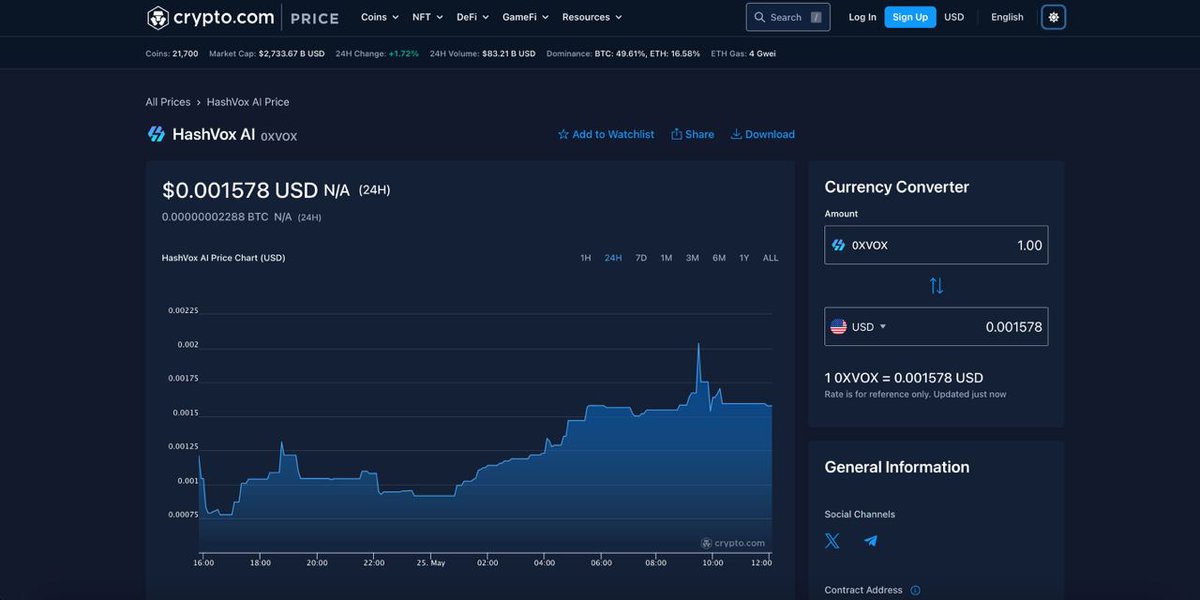The image size is (1200, 600).
Task: Click the 0XVOX amount field showing 1.00
Action: 936,245
